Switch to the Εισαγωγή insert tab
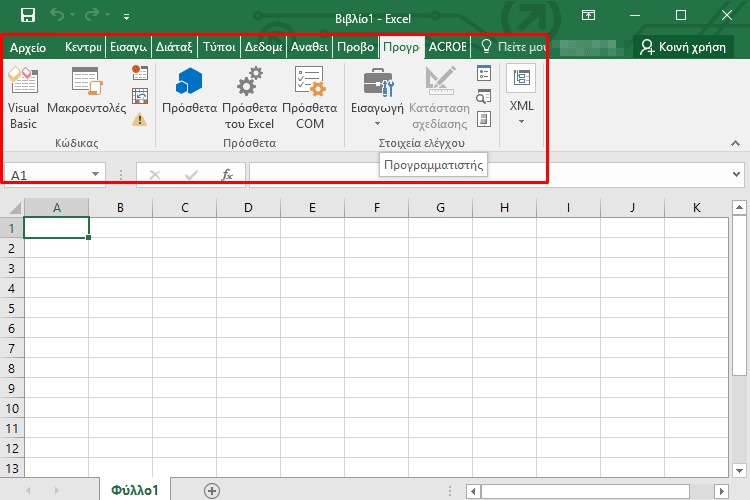This screenshot has width=750, height=500. [x=128, y=47]
